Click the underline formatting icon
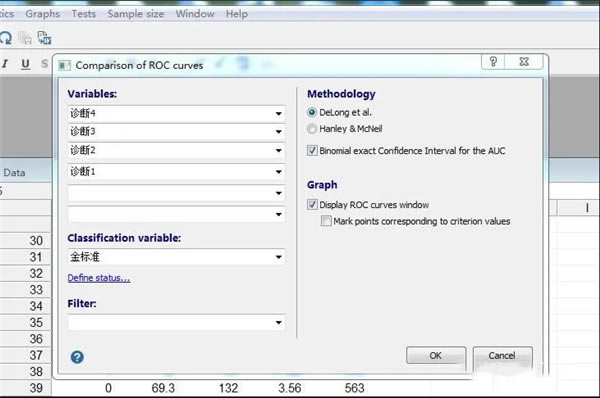 coord(25,64)
